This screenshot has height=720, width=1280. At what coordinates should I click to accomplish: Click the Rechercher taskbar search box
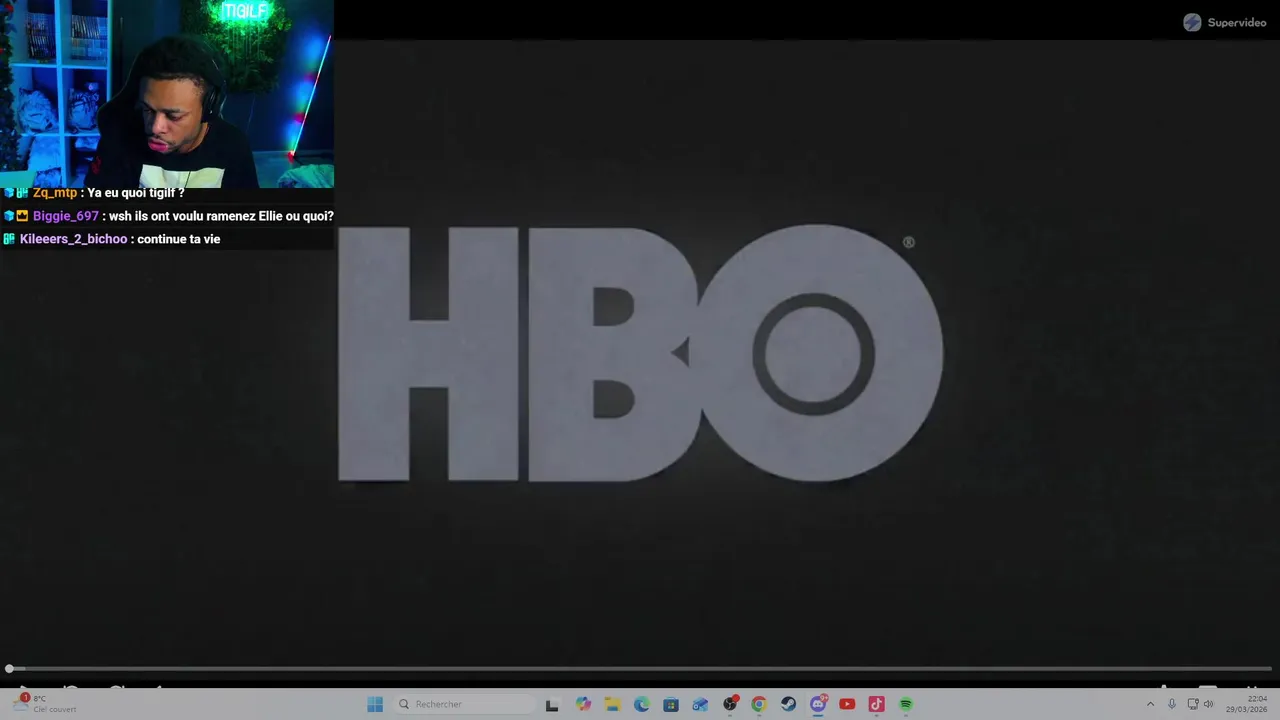(463, 704)
